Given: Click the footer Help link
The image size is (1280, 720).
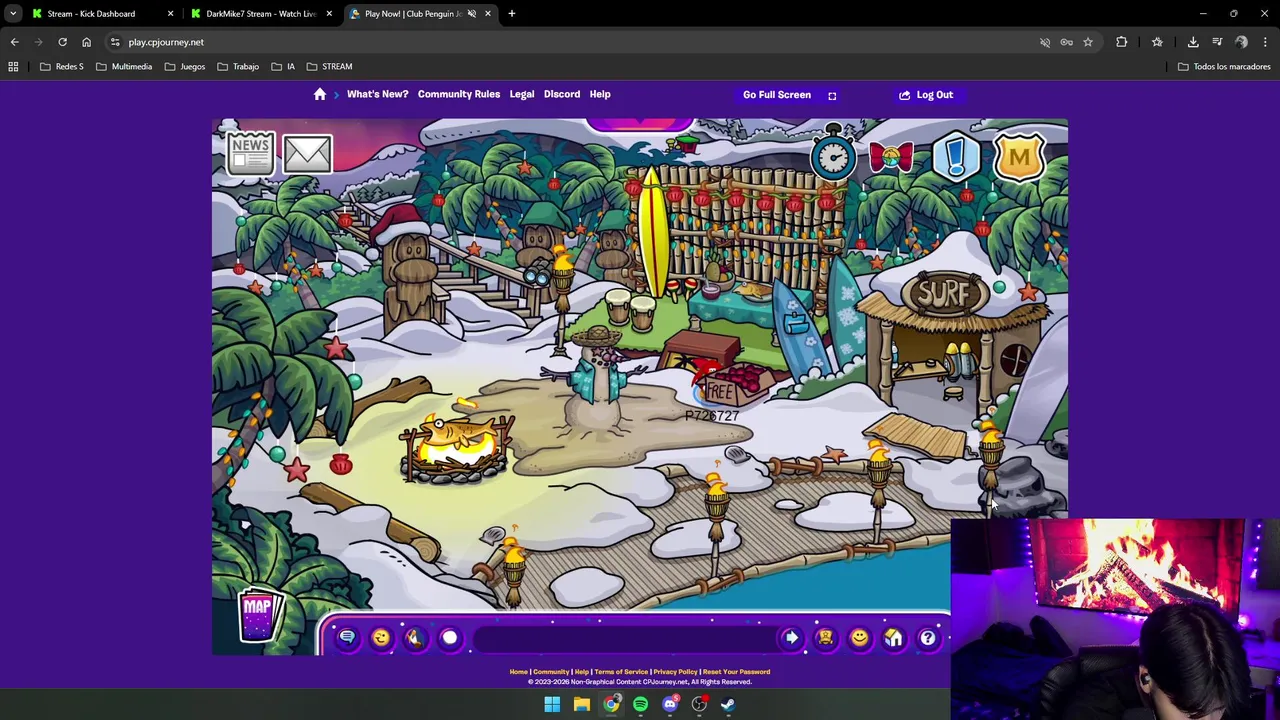Looking at the screenshot, I should (x=581, y=672).
